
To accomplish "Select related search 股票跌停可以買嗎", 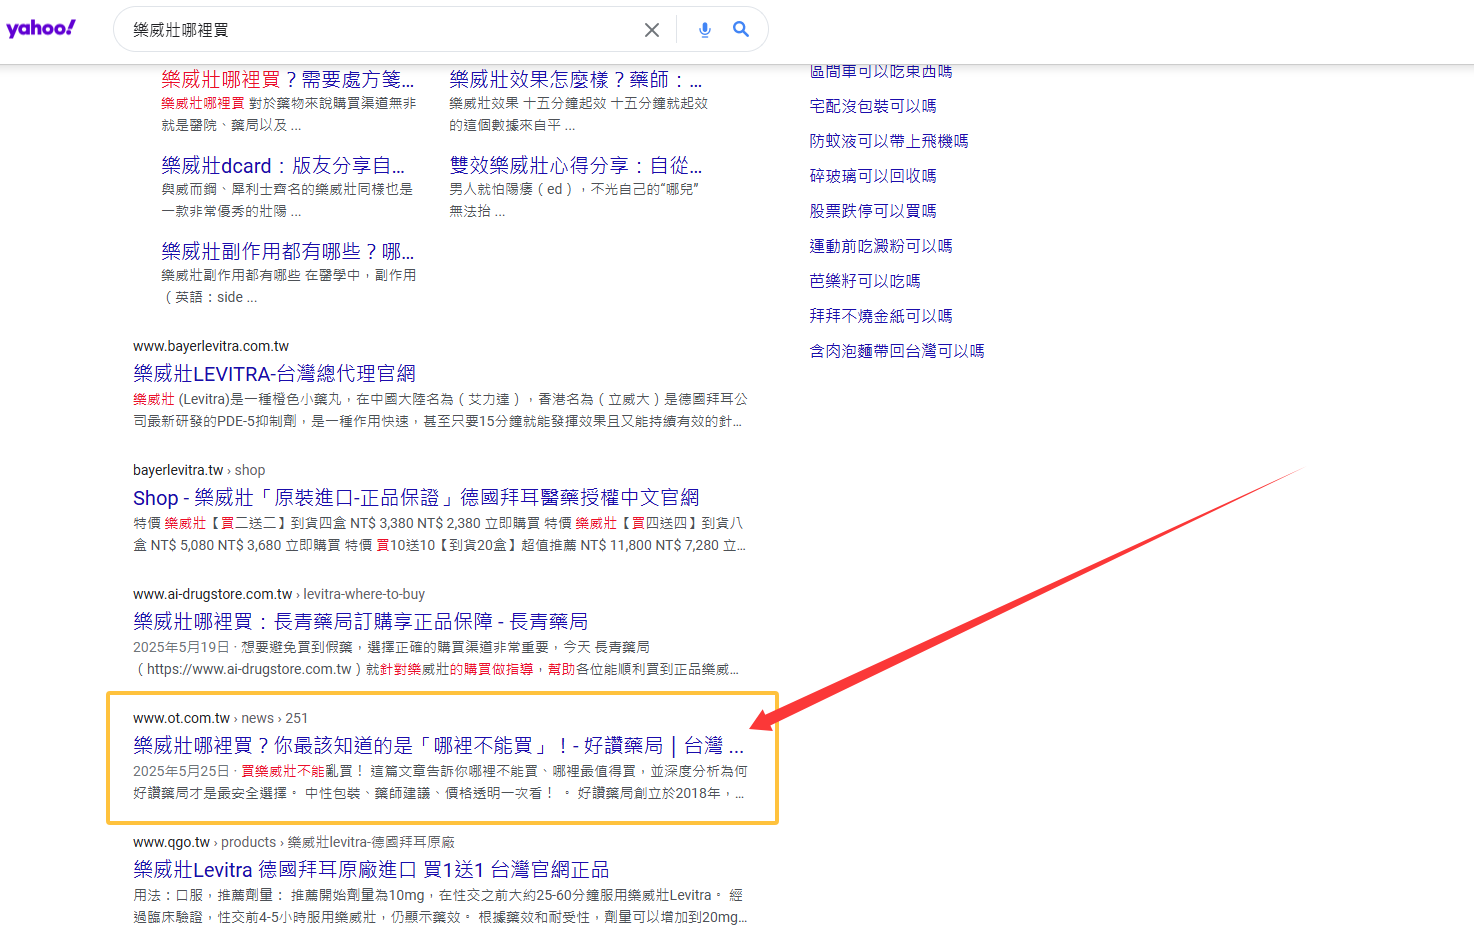I will [873, 211].
